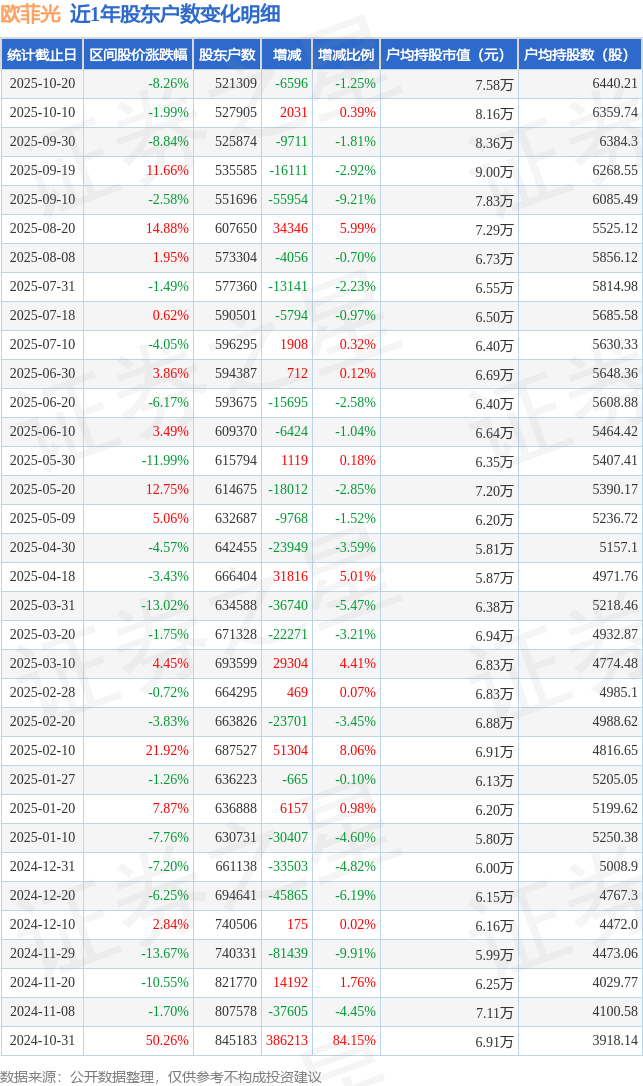
Task: Click the 户均持股市值（元） column header
Action: 448,55
